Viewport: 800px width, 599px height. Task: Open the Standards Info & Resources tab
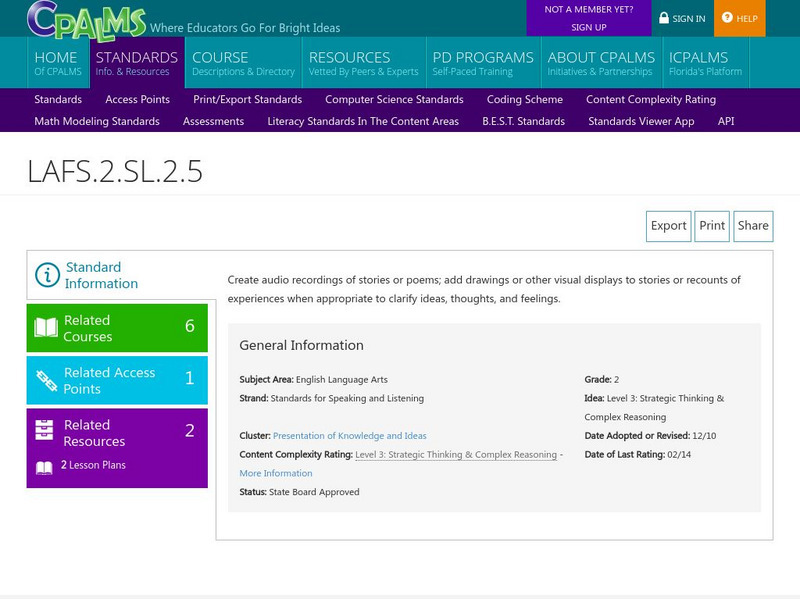tap(136, 63)
